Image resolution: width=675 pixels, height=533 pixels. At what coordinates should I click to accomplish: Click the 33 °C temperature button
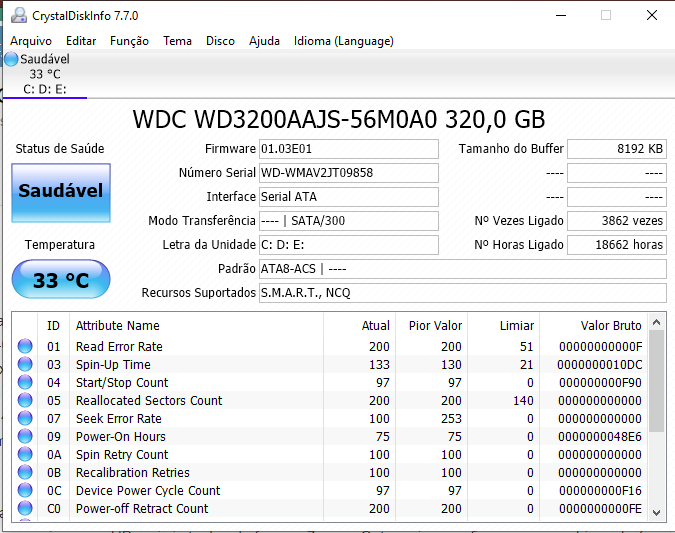[x=61, y=280]
